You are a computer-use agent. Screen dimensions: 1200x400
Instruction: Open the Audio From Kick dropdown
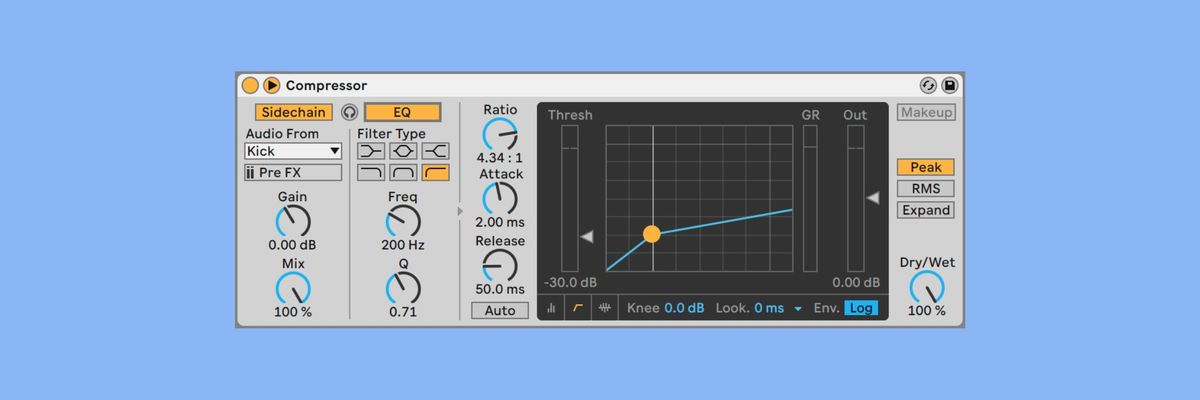pyautogui.click(x=293, y=151)
